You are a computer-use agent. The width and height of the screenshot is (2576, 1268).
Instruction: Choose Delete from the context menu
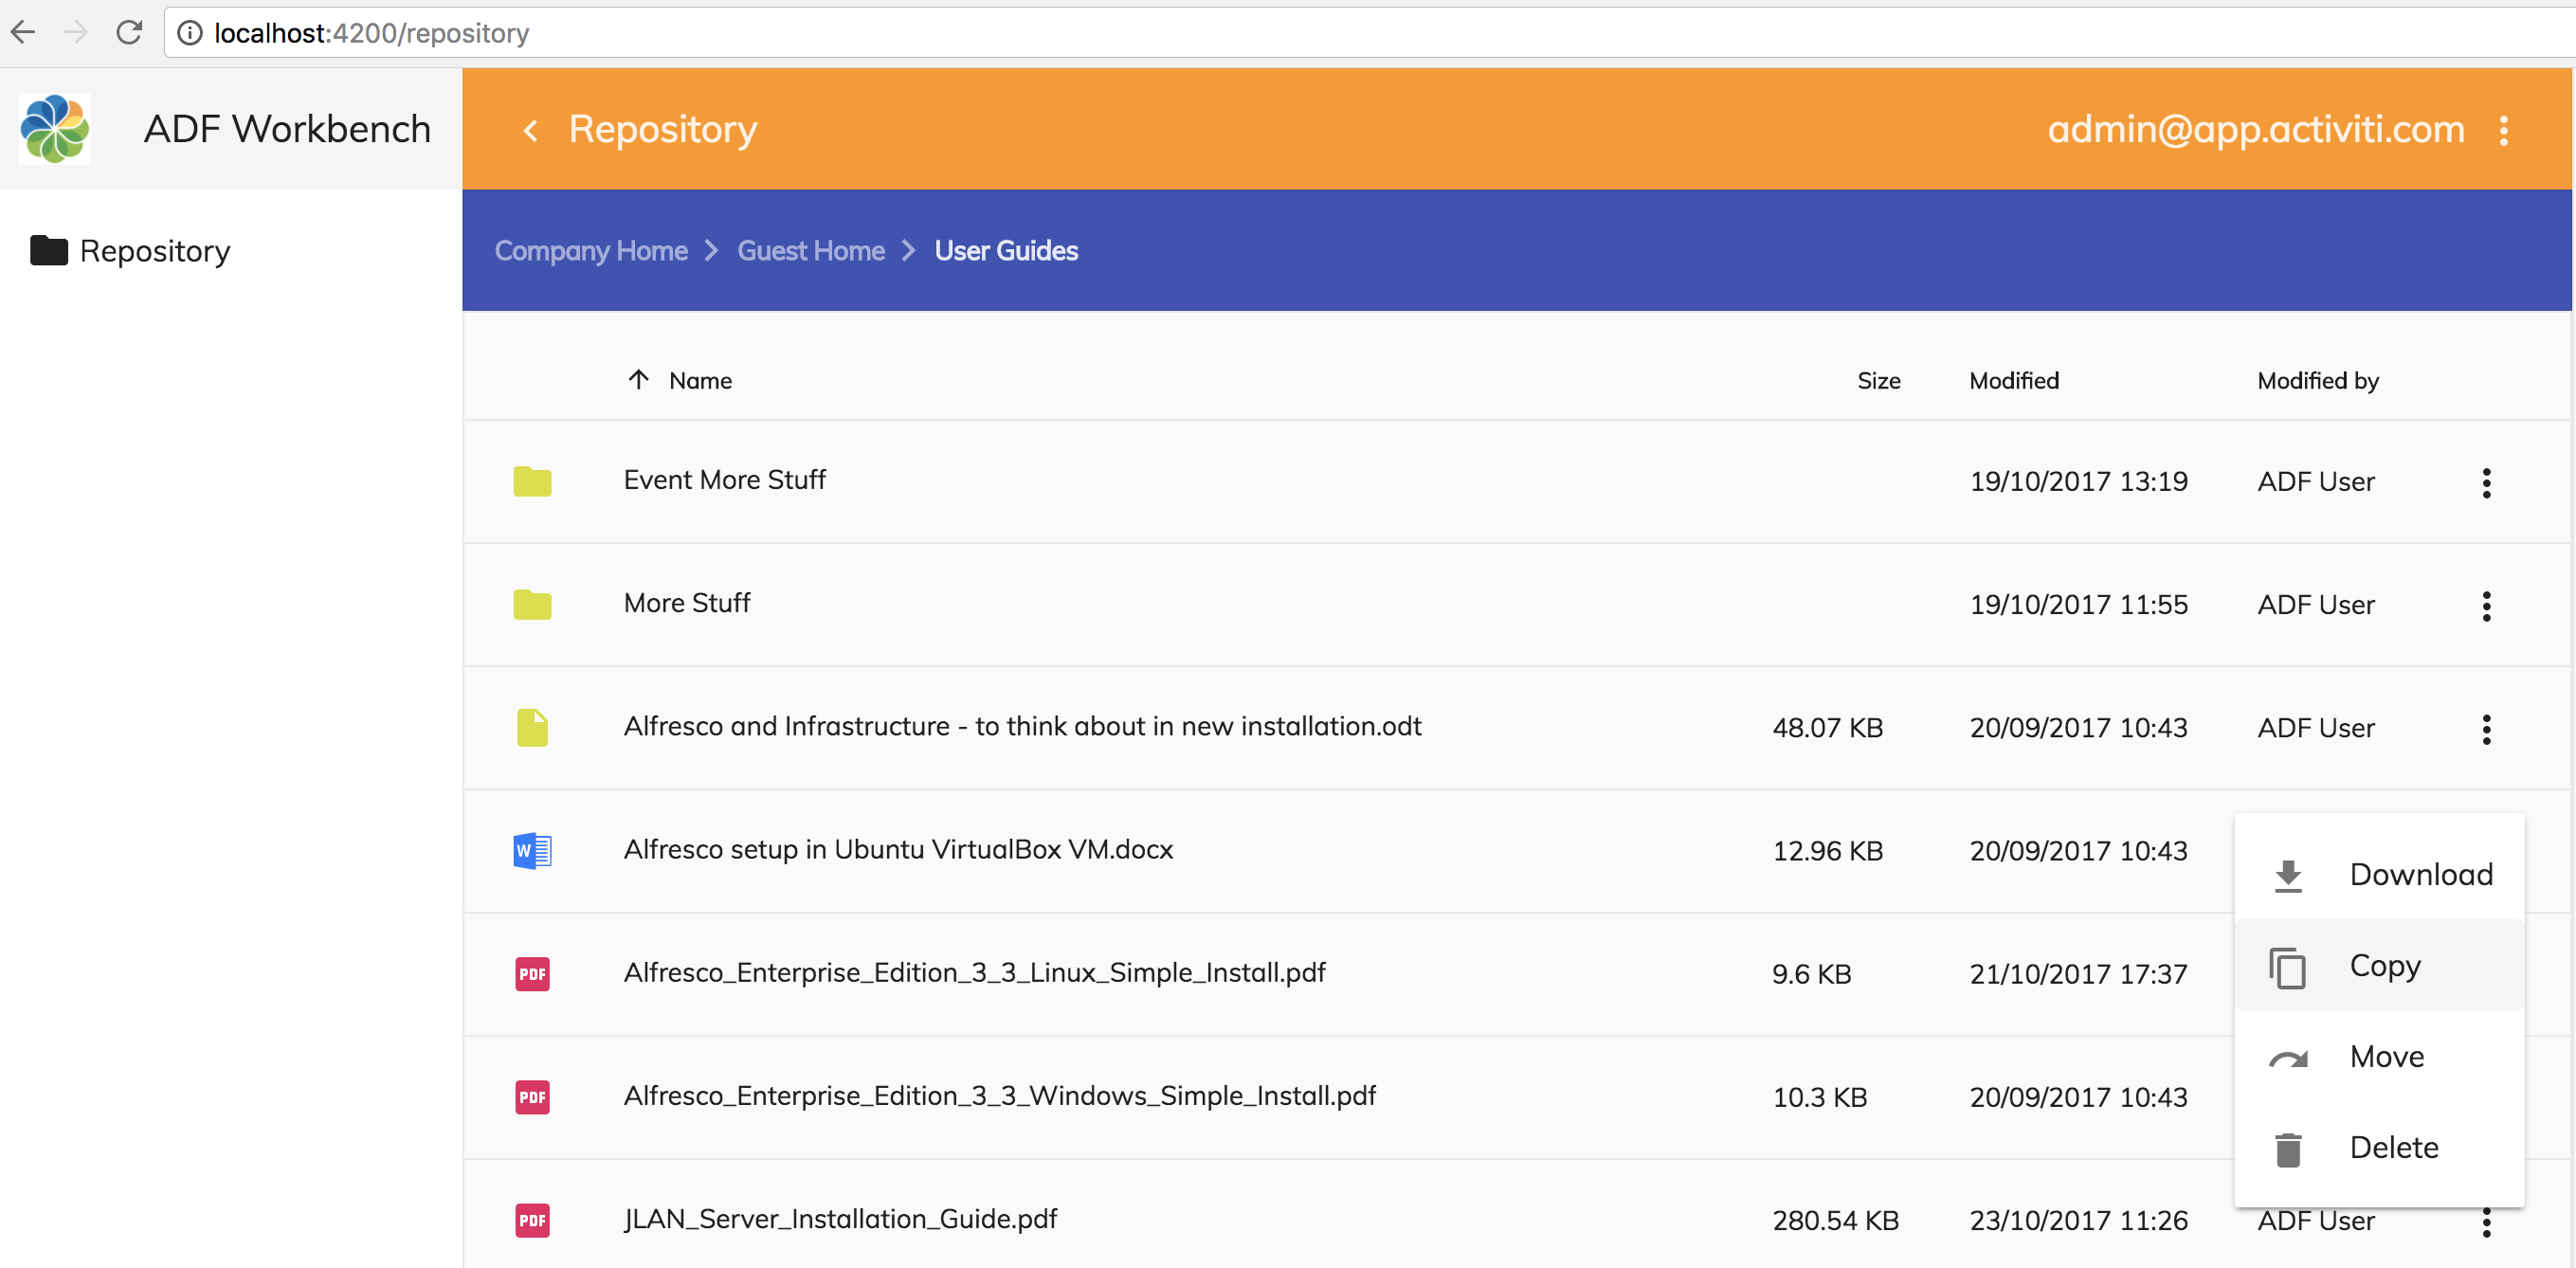2379,1147
